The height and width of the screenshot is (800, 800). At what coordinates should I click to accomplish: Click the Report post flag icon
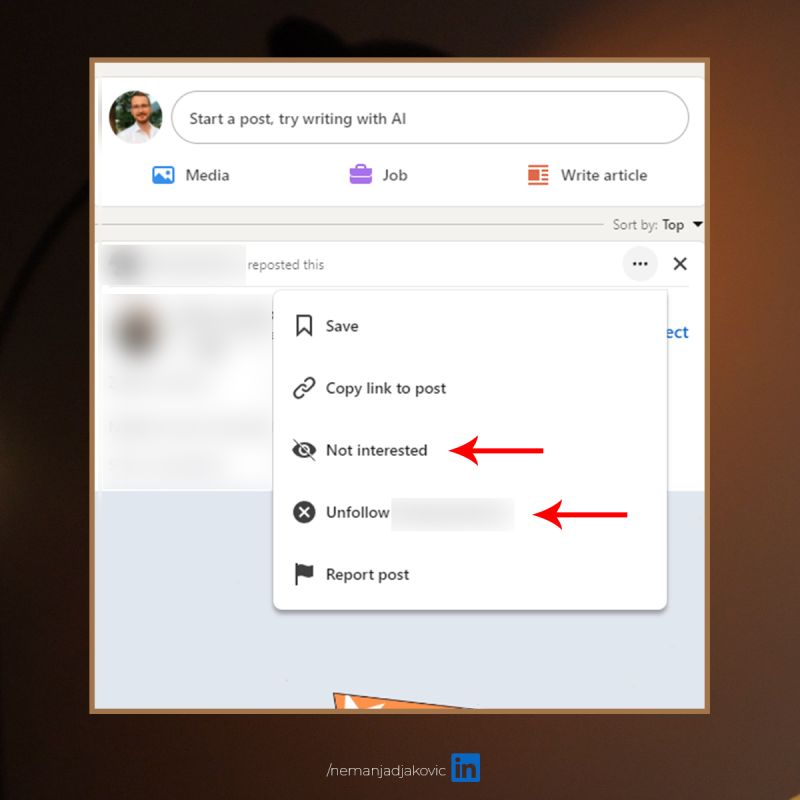coord(304,574)
